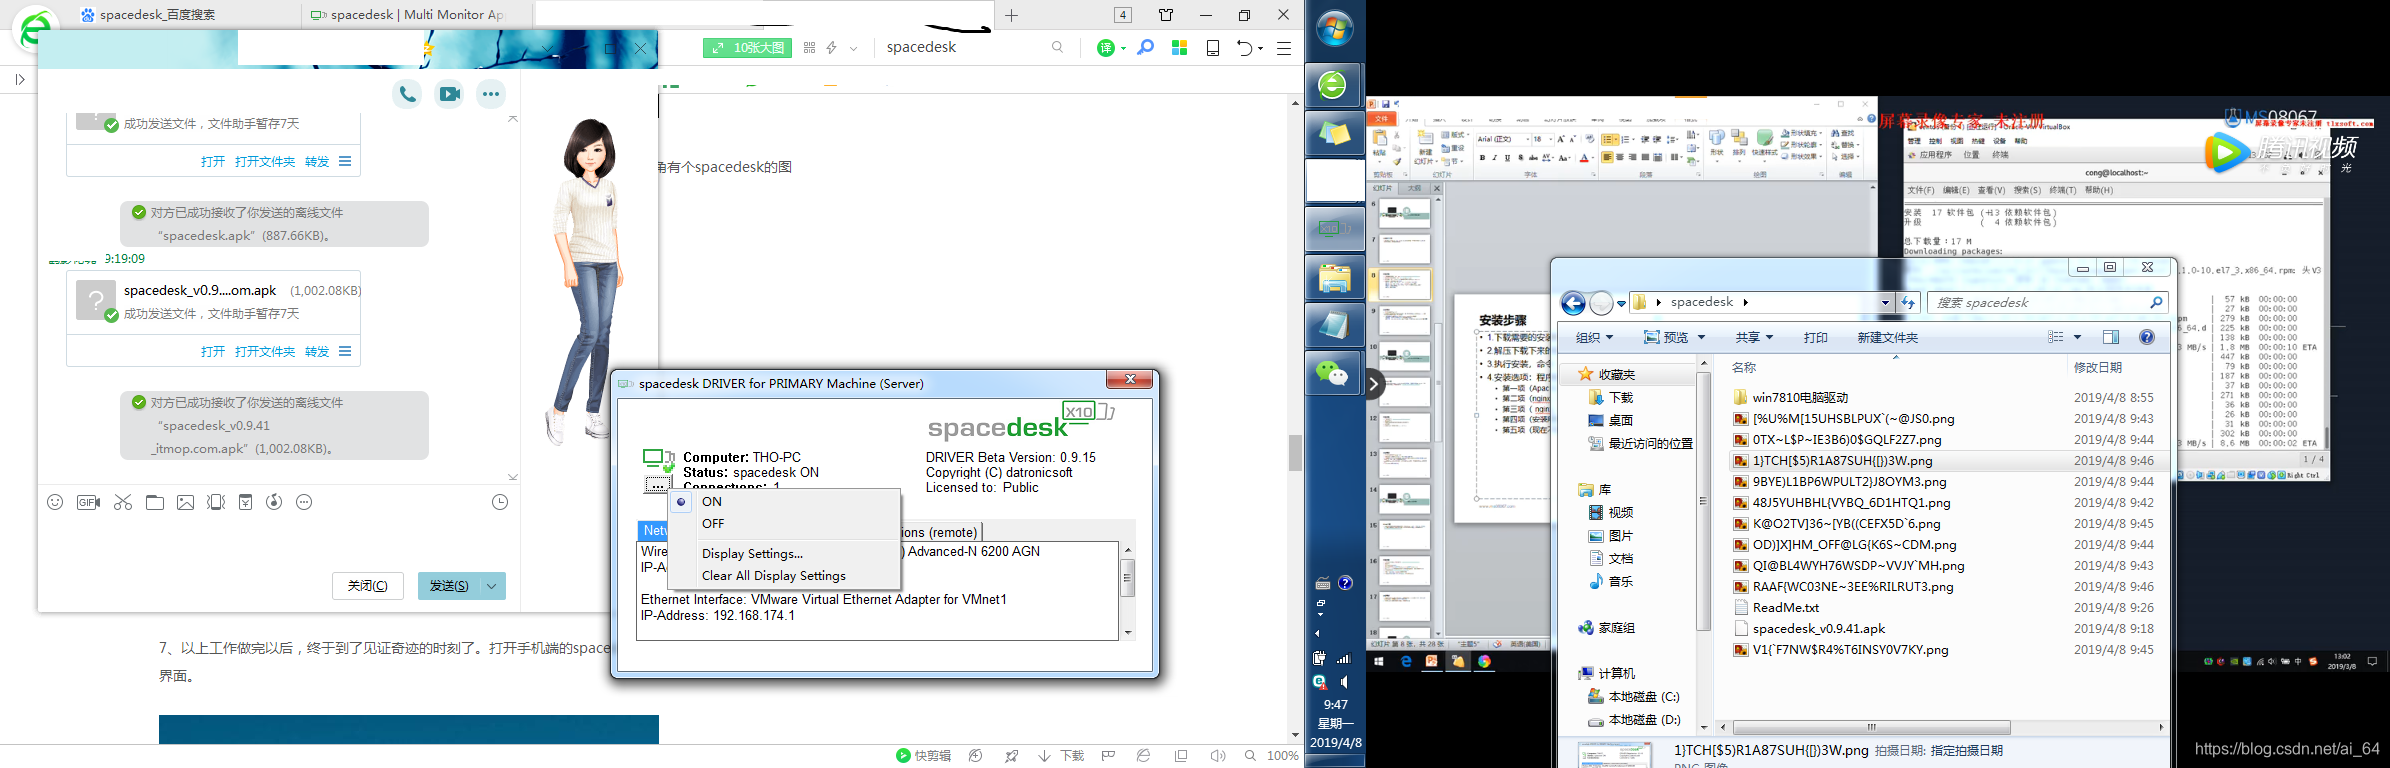Viewport: 2390px width, 768px height.
Task: Click the browser hamburger menu icon
Action: tap(1284, 47)
